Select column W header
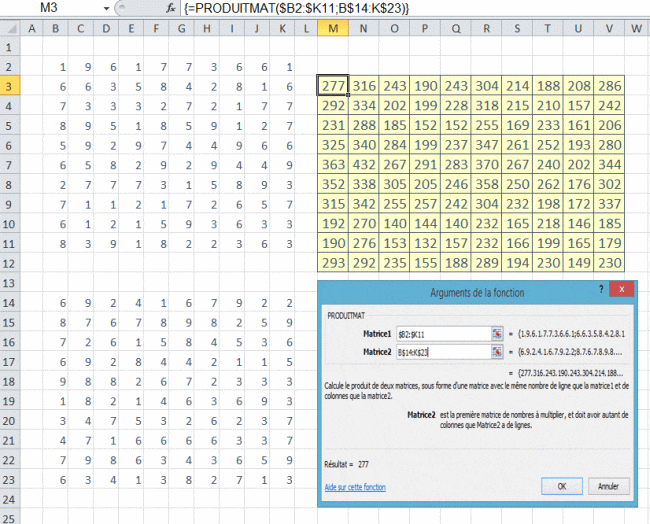The width and height of the screenshot is (650, 524). click(x=637, y=28)
